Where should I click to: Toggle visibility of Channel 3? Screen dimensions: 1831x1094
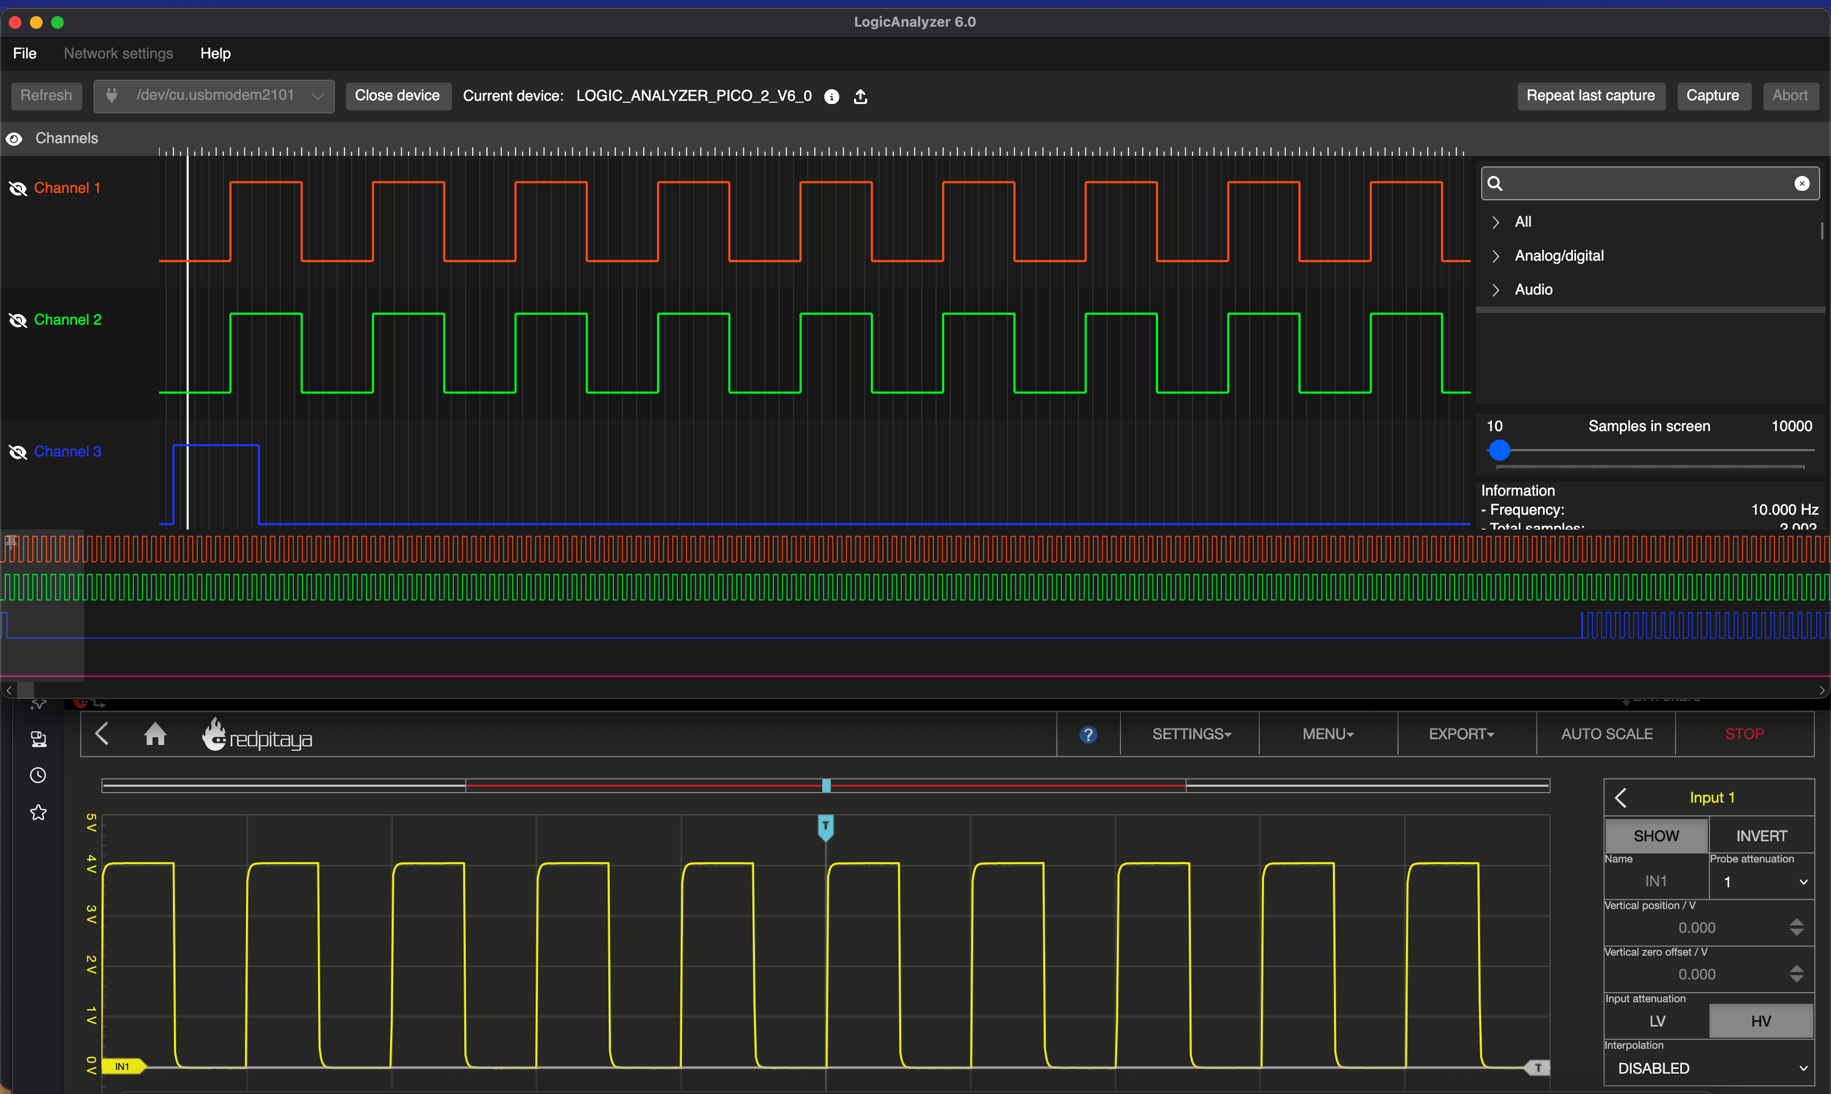[17, 453]
